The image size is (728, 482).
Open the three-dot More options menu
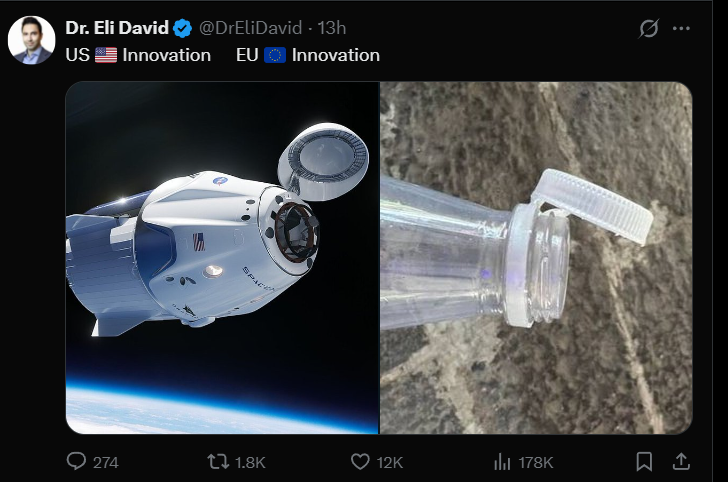coord(682,28)
